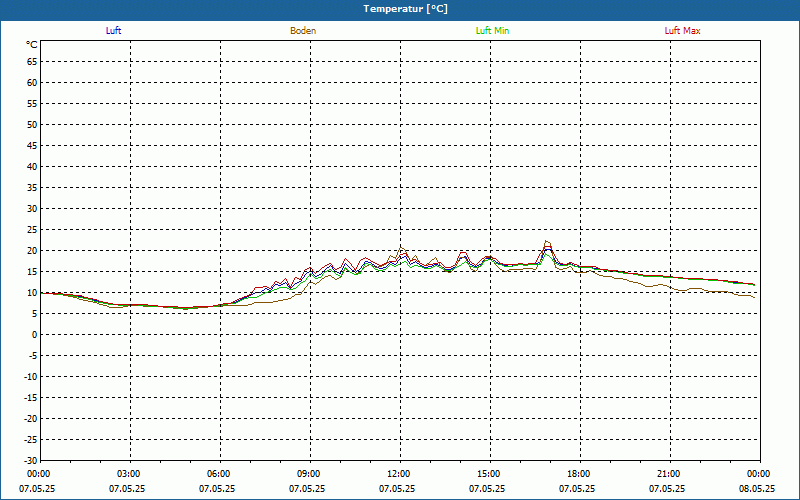Click the 21:00 time axis label

click(x=669, y=474)
